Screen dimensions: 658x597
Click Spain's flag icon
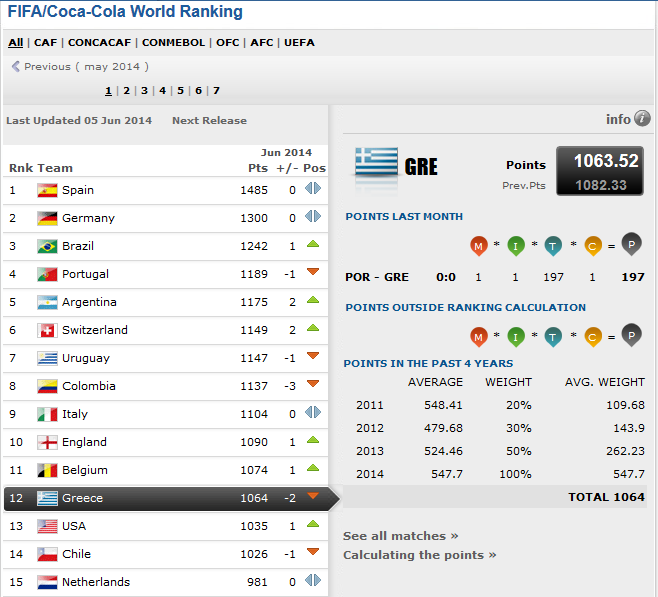coord(47,190)
